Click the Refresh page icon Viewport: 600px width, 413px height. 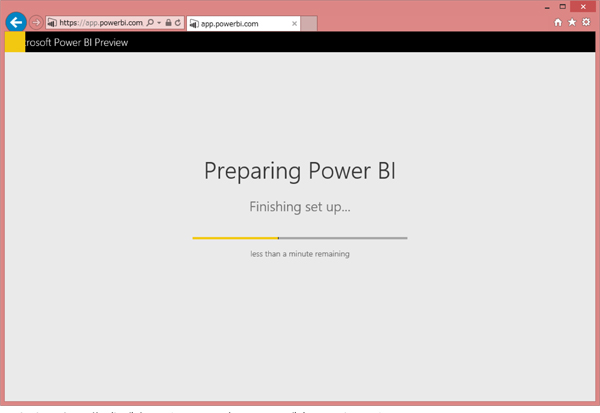(178, 23)
